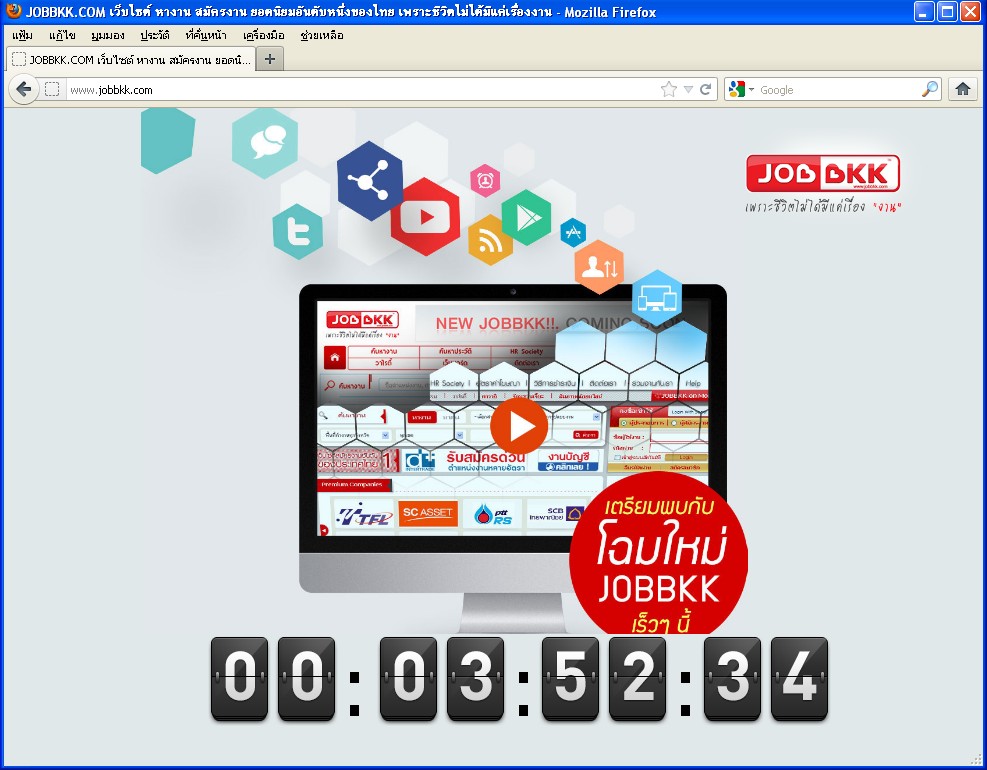Open the เครื่องมือ menu
Image resolution: width=987 pixels, height=770 pixels.
[264, 35]
